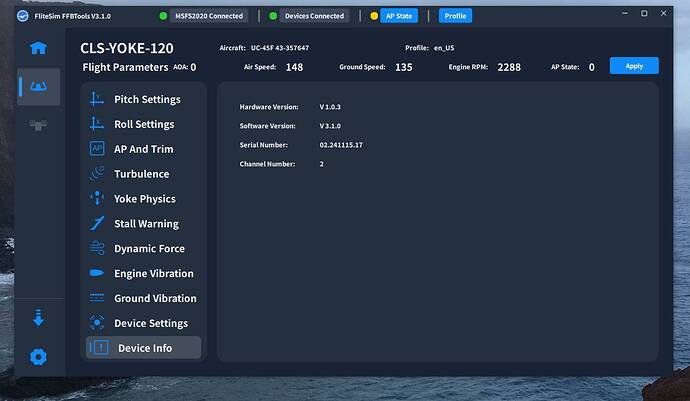690x401 pixels.
Task: Open the Ground Vibration section
Action: (154, 298)
